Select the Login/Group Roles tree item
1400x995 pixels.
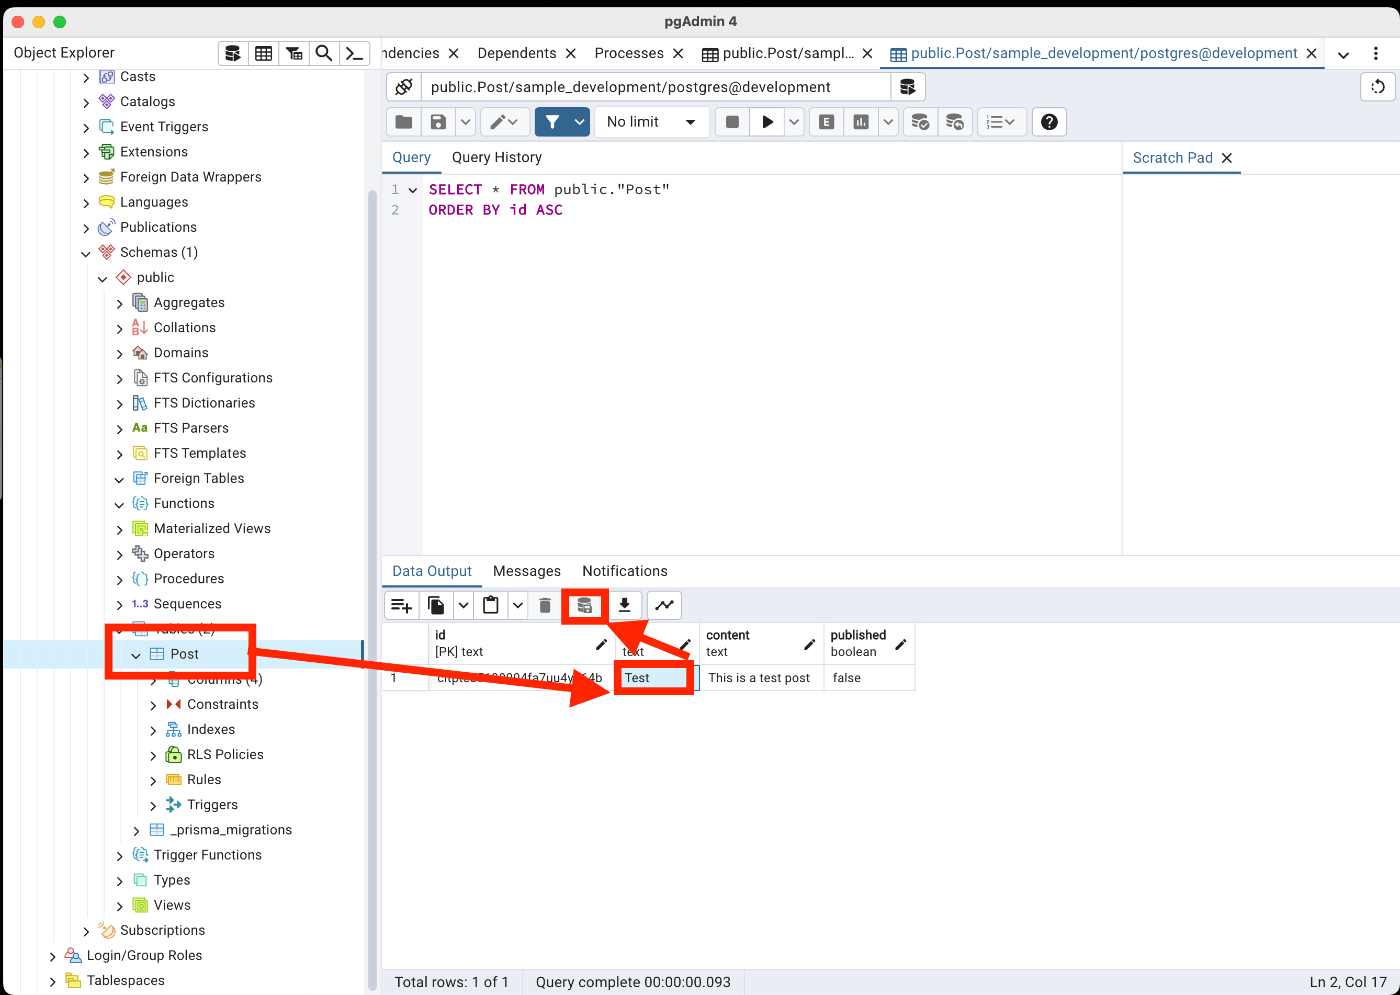click(144, 955)
